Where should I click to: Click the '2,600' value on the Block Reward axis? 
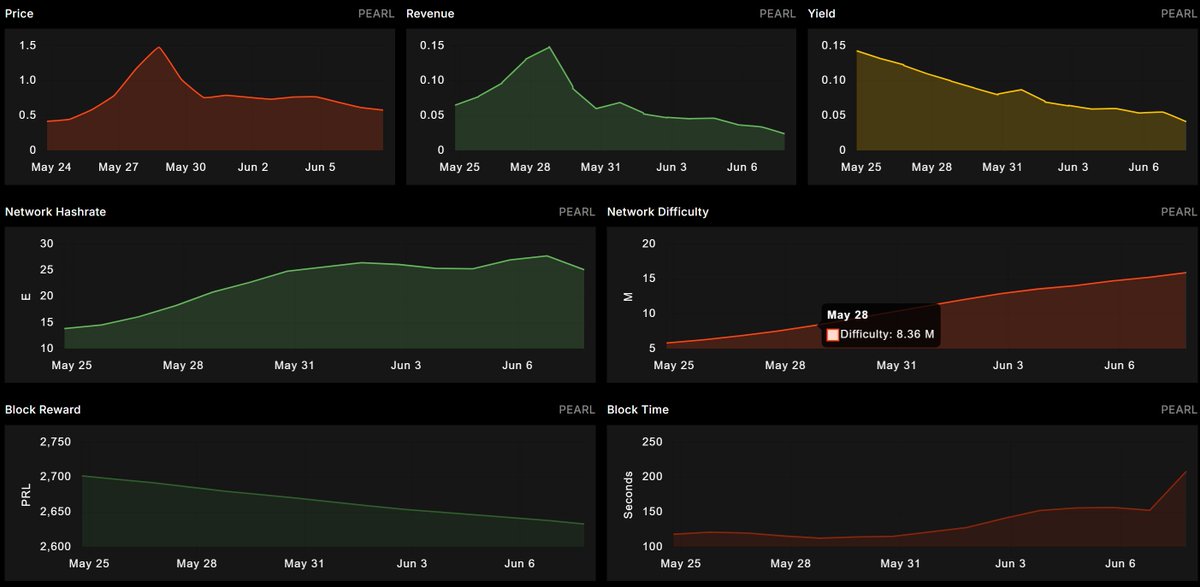(x=55, y=546)
